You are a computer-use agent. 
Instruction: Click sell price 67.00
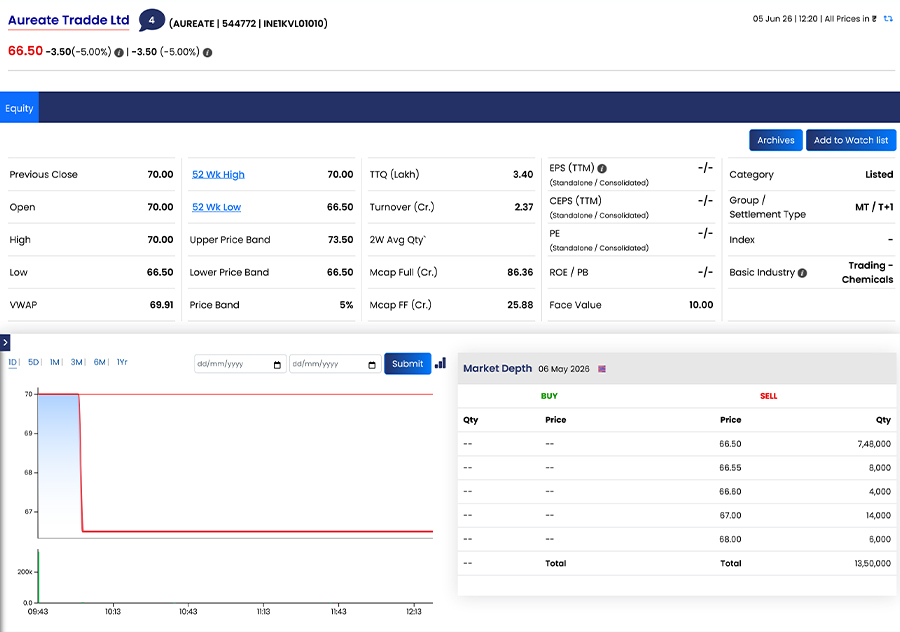coord(730,515)
